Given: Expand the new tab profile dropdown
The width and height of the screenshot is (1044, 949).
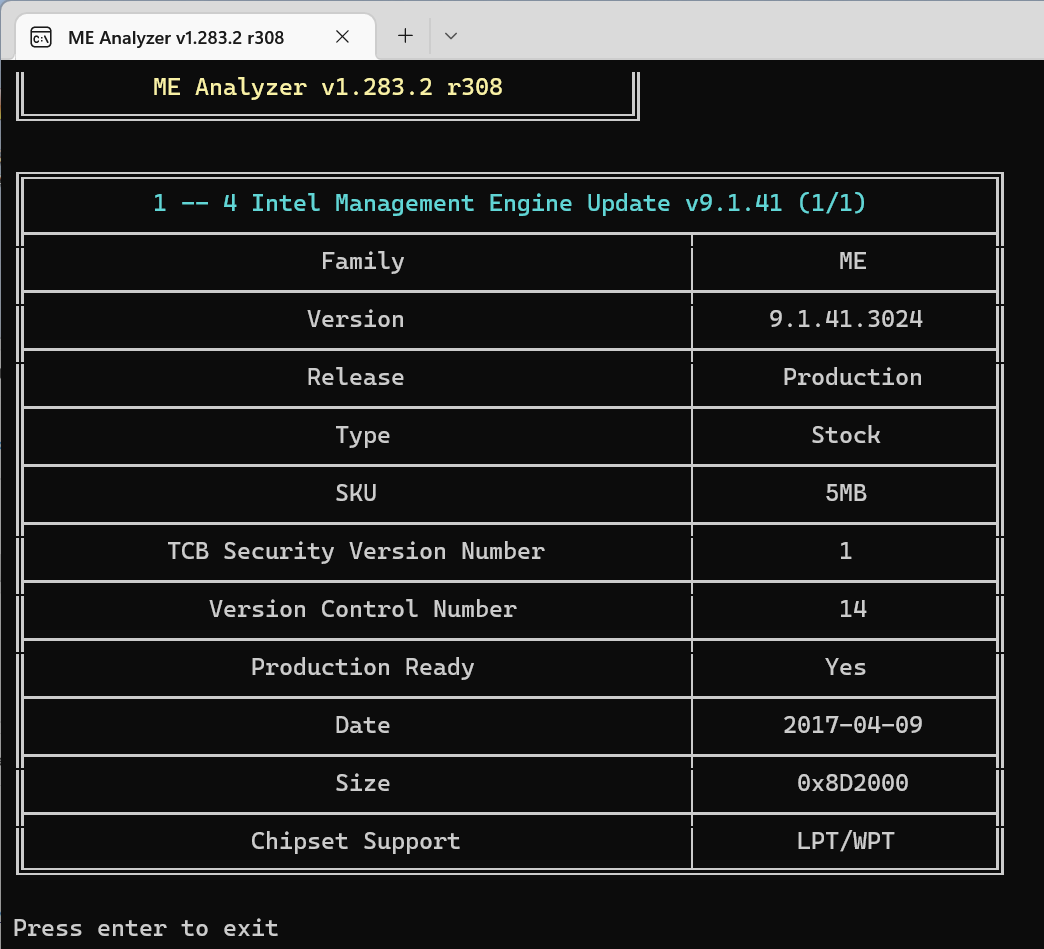Looking at the screenshot, I should point(451,36).
